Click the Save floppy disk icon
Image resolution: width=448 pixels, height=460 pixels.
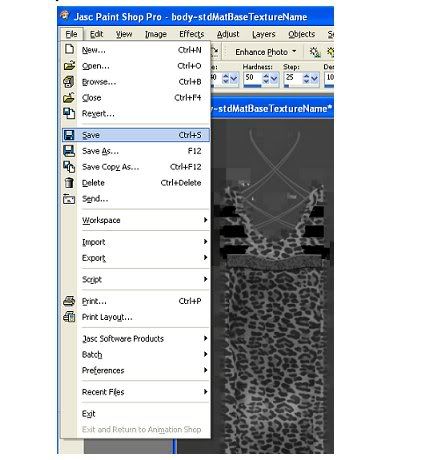tap(69, 135)
